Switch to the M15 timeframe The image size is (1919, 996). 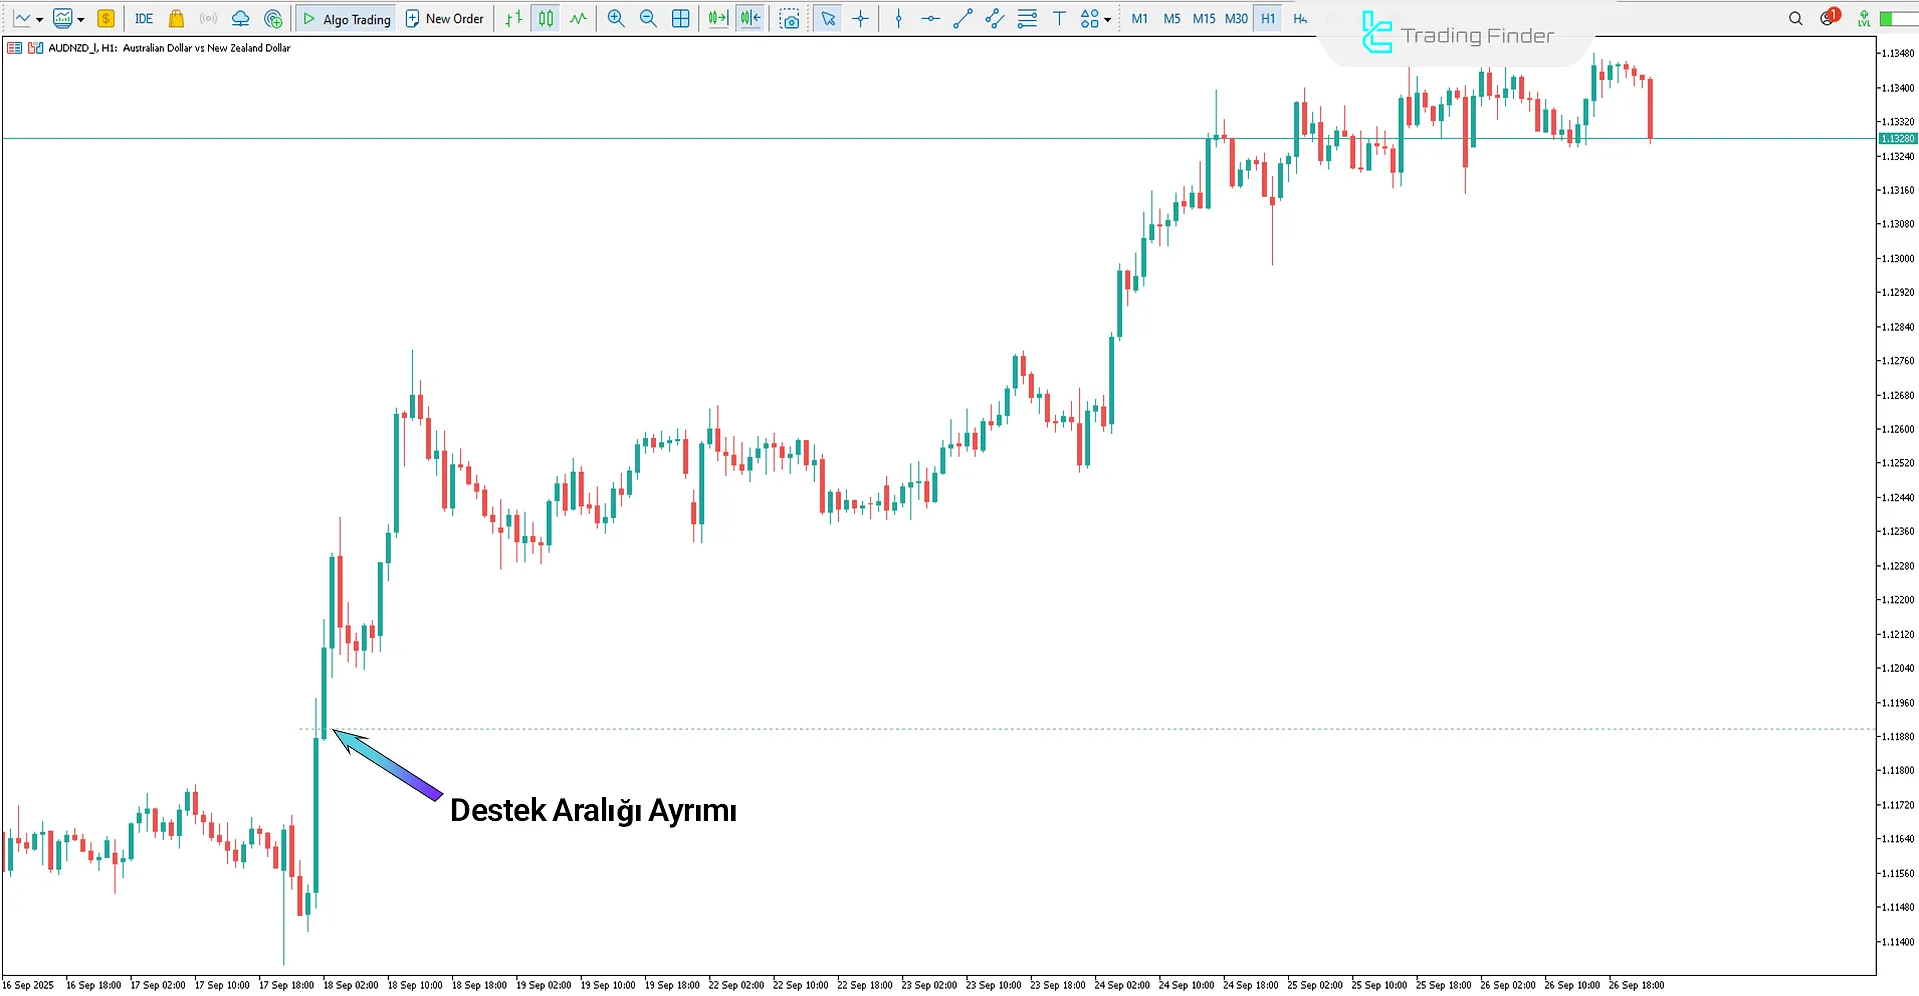(x=1203, y=19)
